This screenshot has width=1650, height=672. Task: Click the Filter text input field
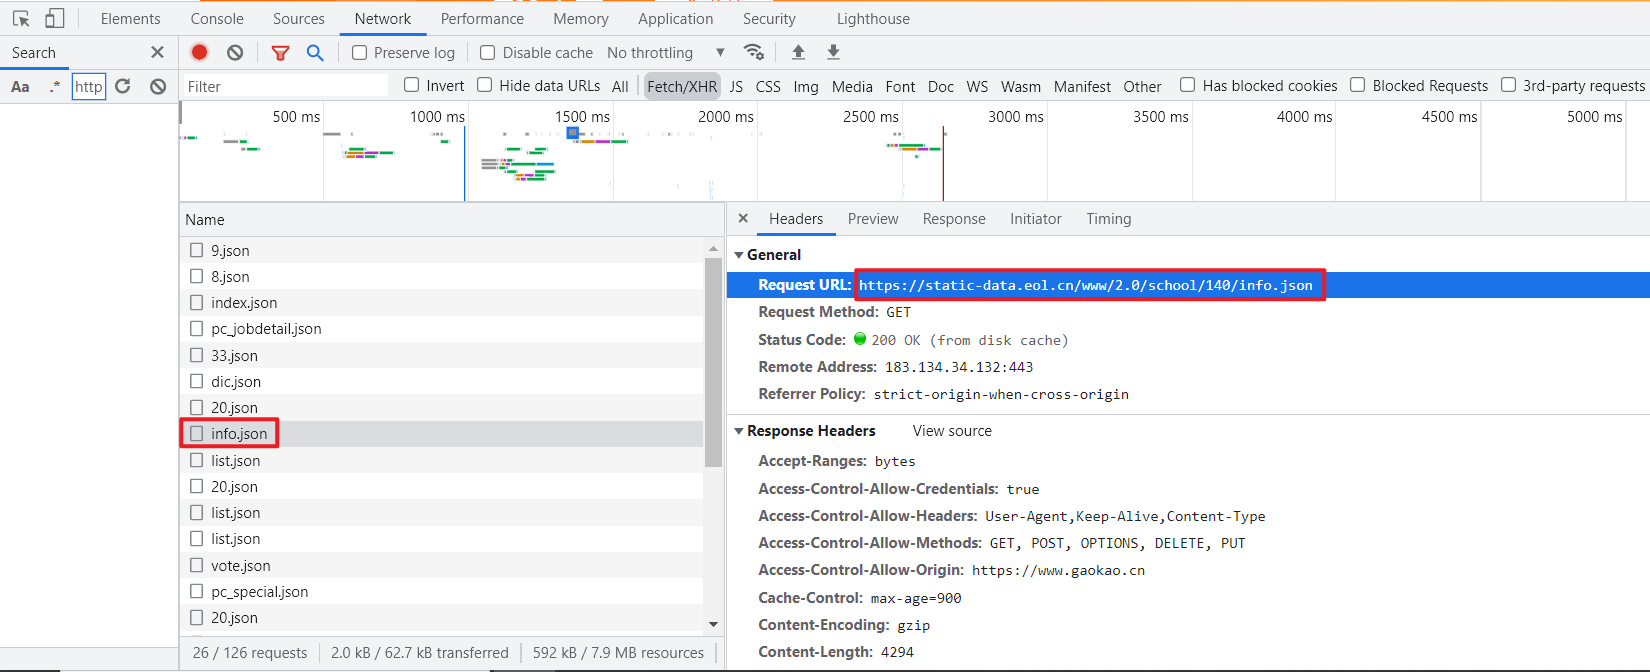coord(285,86)
